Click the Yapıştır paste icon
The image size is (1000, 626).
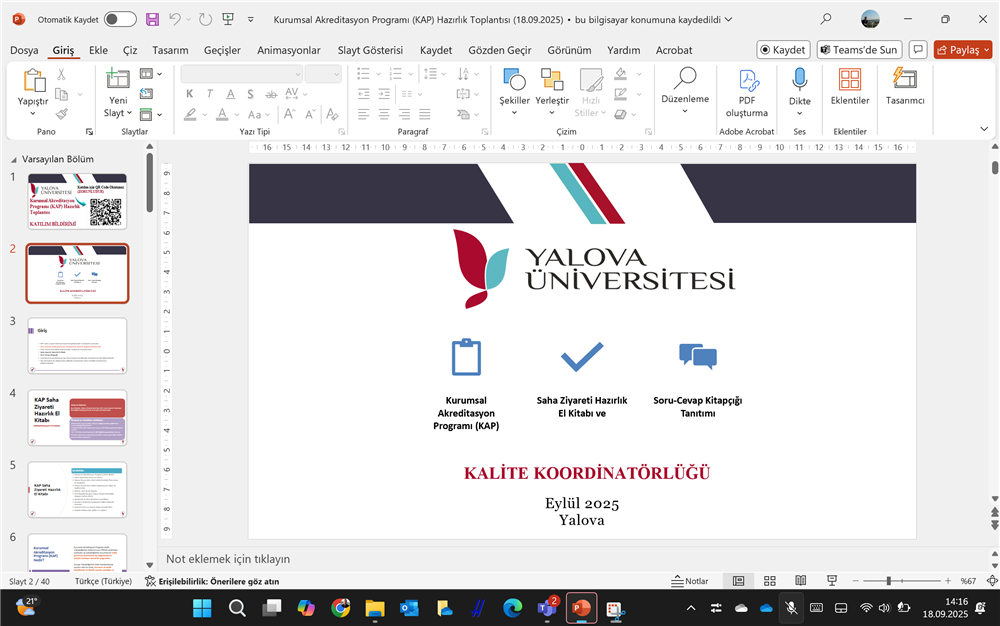[x=33, y=82]
